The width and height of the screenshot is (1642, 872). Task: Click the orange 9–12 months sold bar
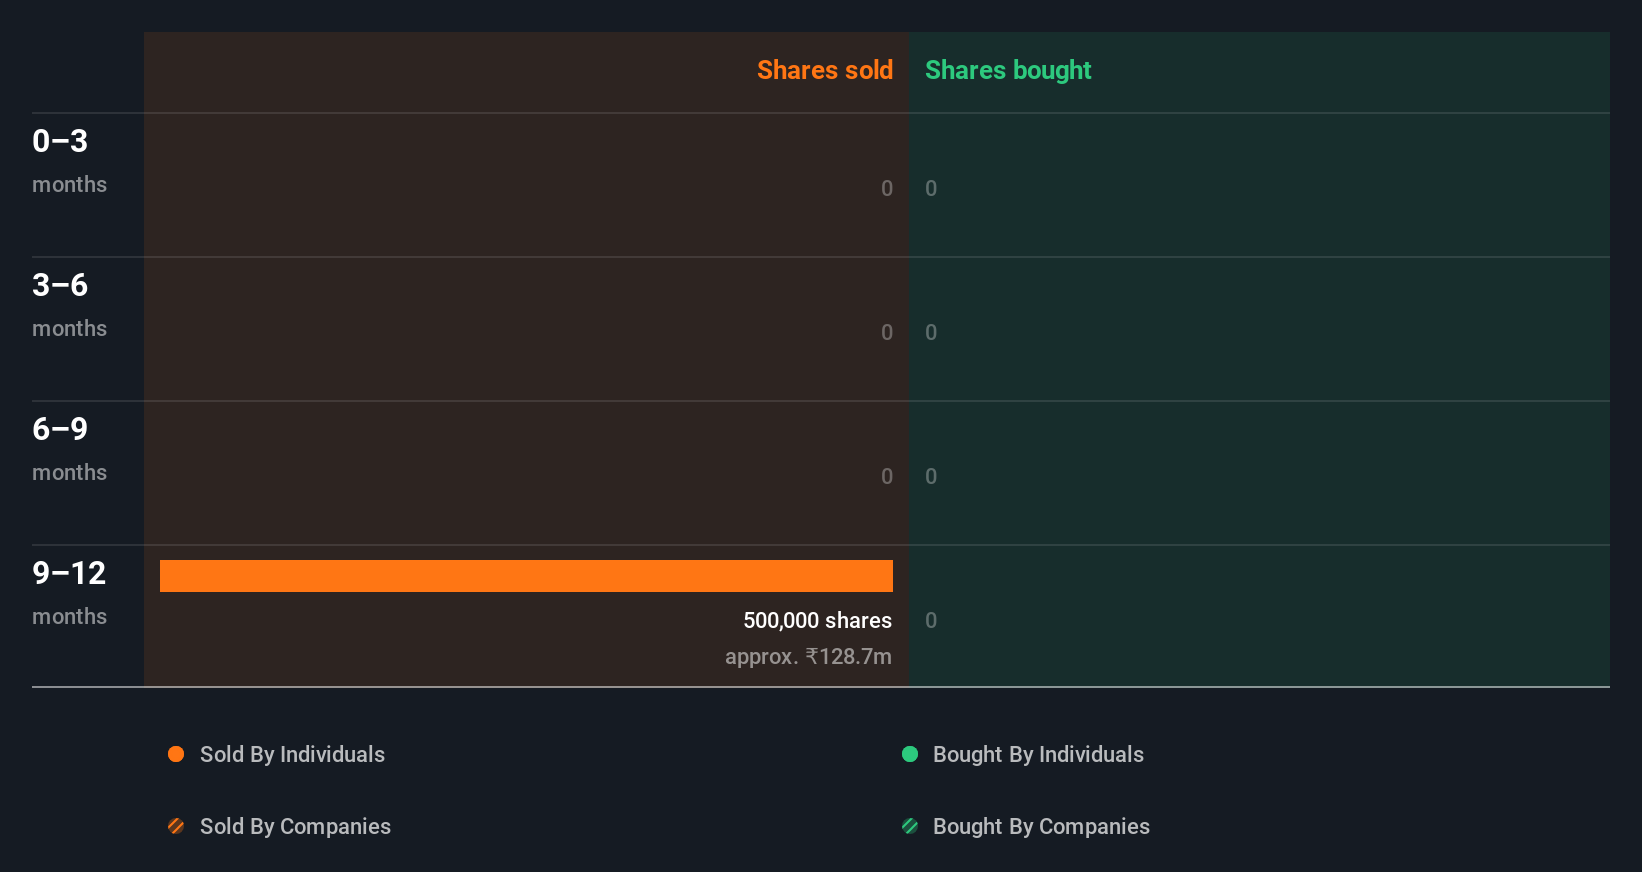(526, 576)
